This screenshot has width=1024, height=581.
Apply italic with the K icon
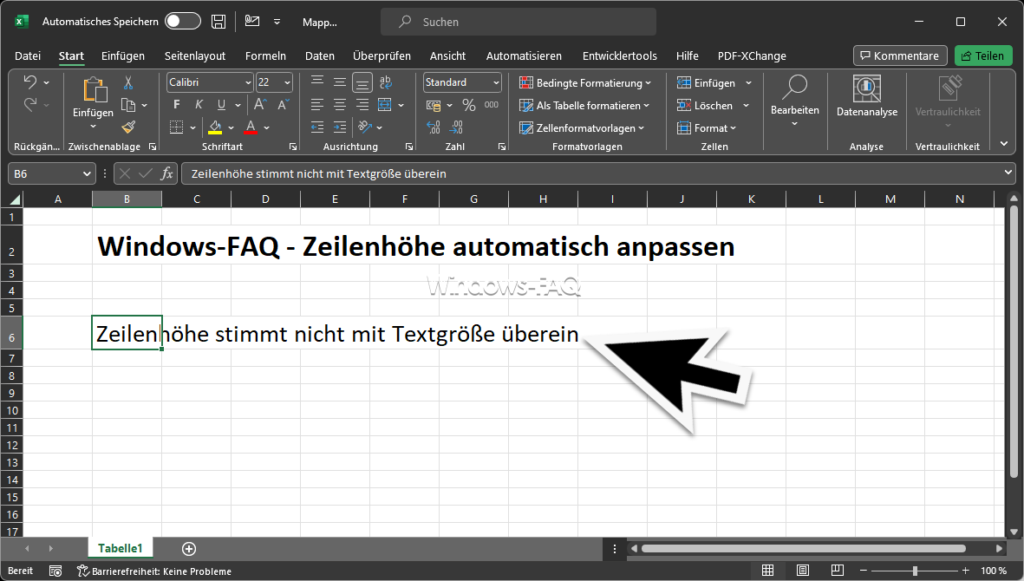point(199,104)
